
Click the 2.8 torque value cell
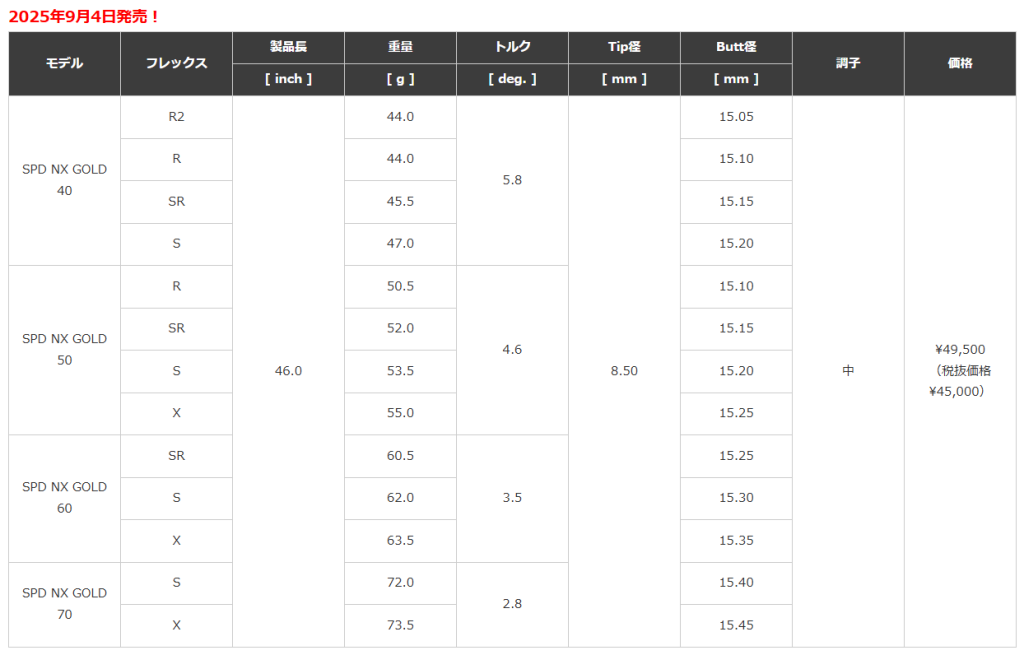[x=512, y=603]
